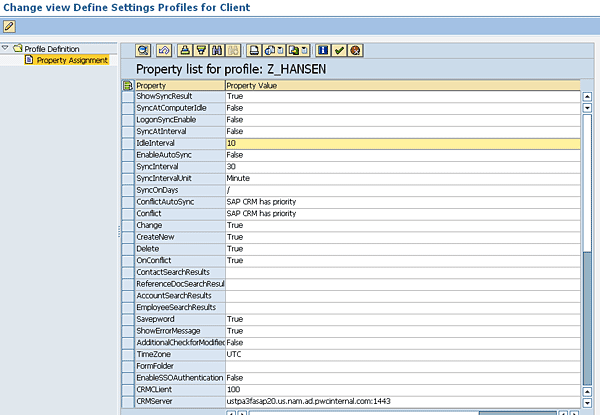Click the Details magnifier icon in toolbar

click(143, 49)
